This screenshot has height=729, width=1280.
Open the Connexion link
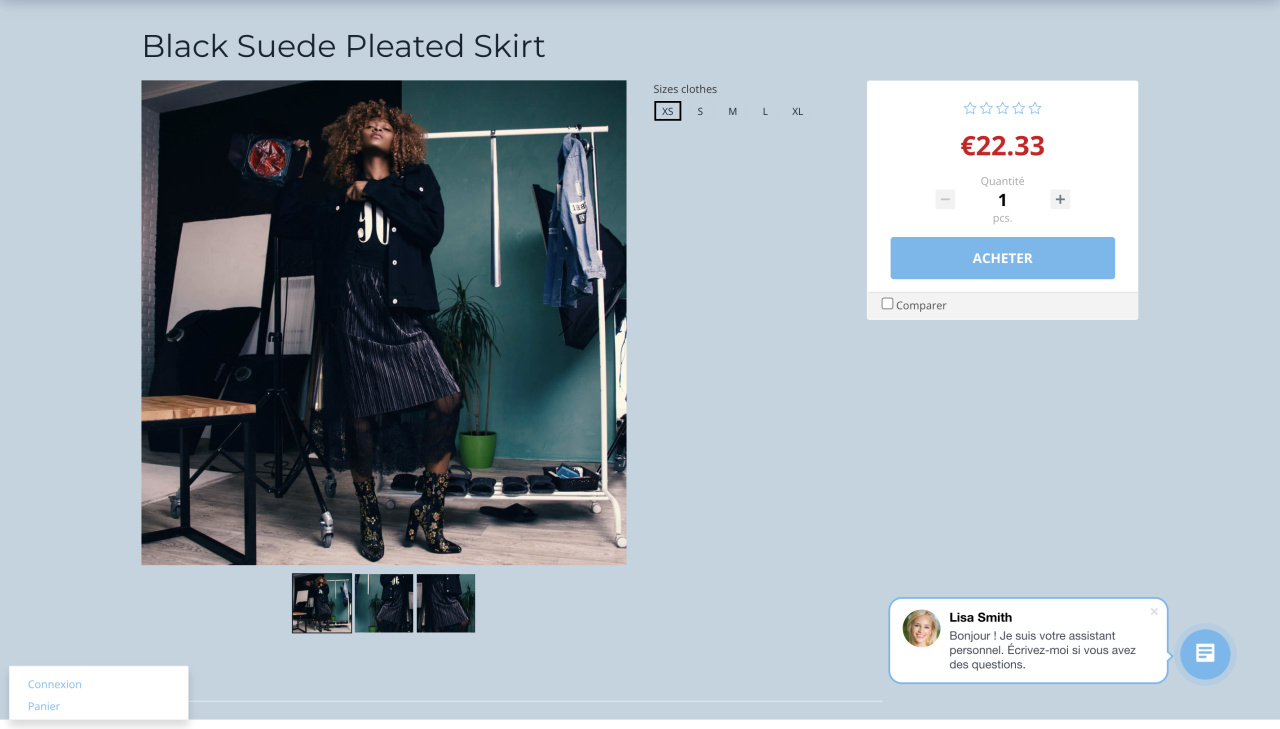click(x=55, y=684)
